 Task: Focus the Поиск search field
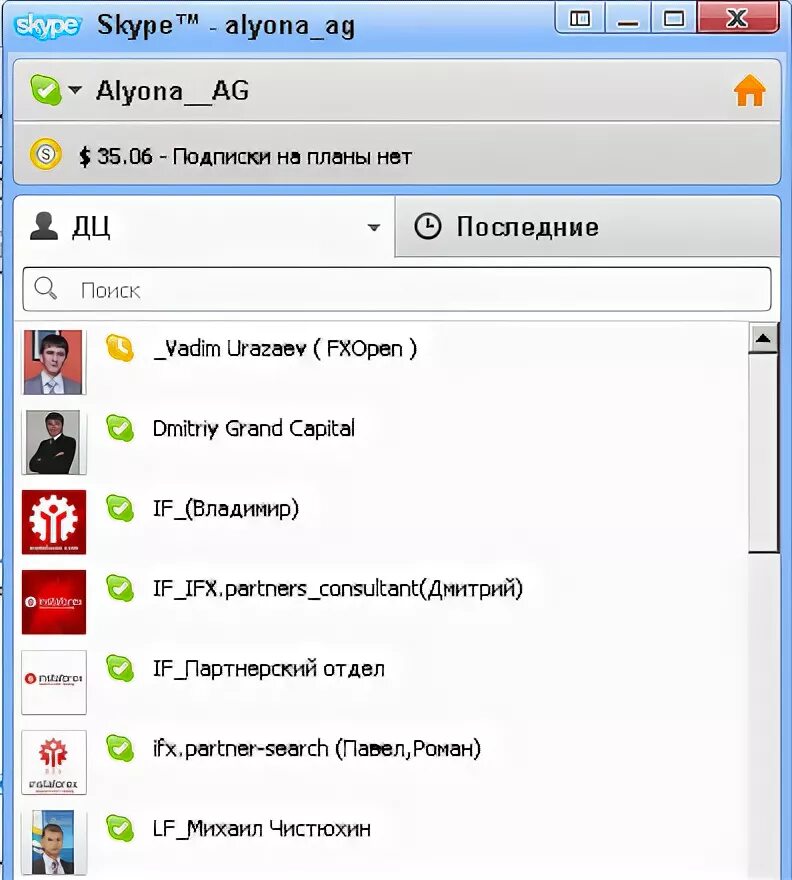[397, 290]
